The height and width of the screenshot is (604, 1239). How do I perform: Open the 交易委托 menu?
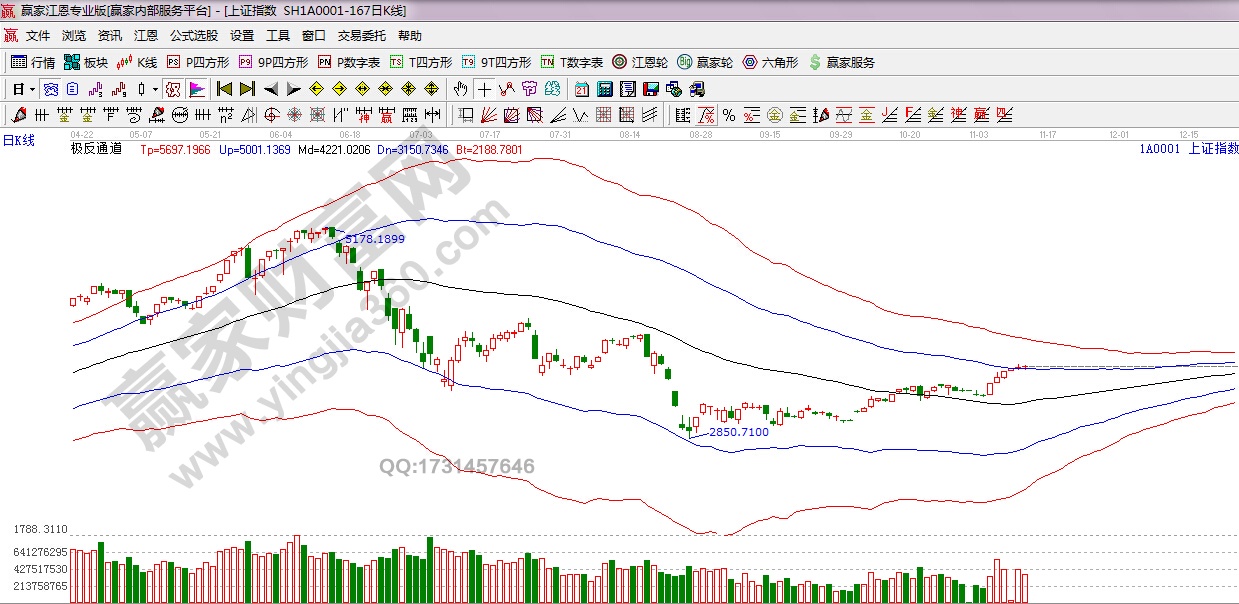click(361, 36)
